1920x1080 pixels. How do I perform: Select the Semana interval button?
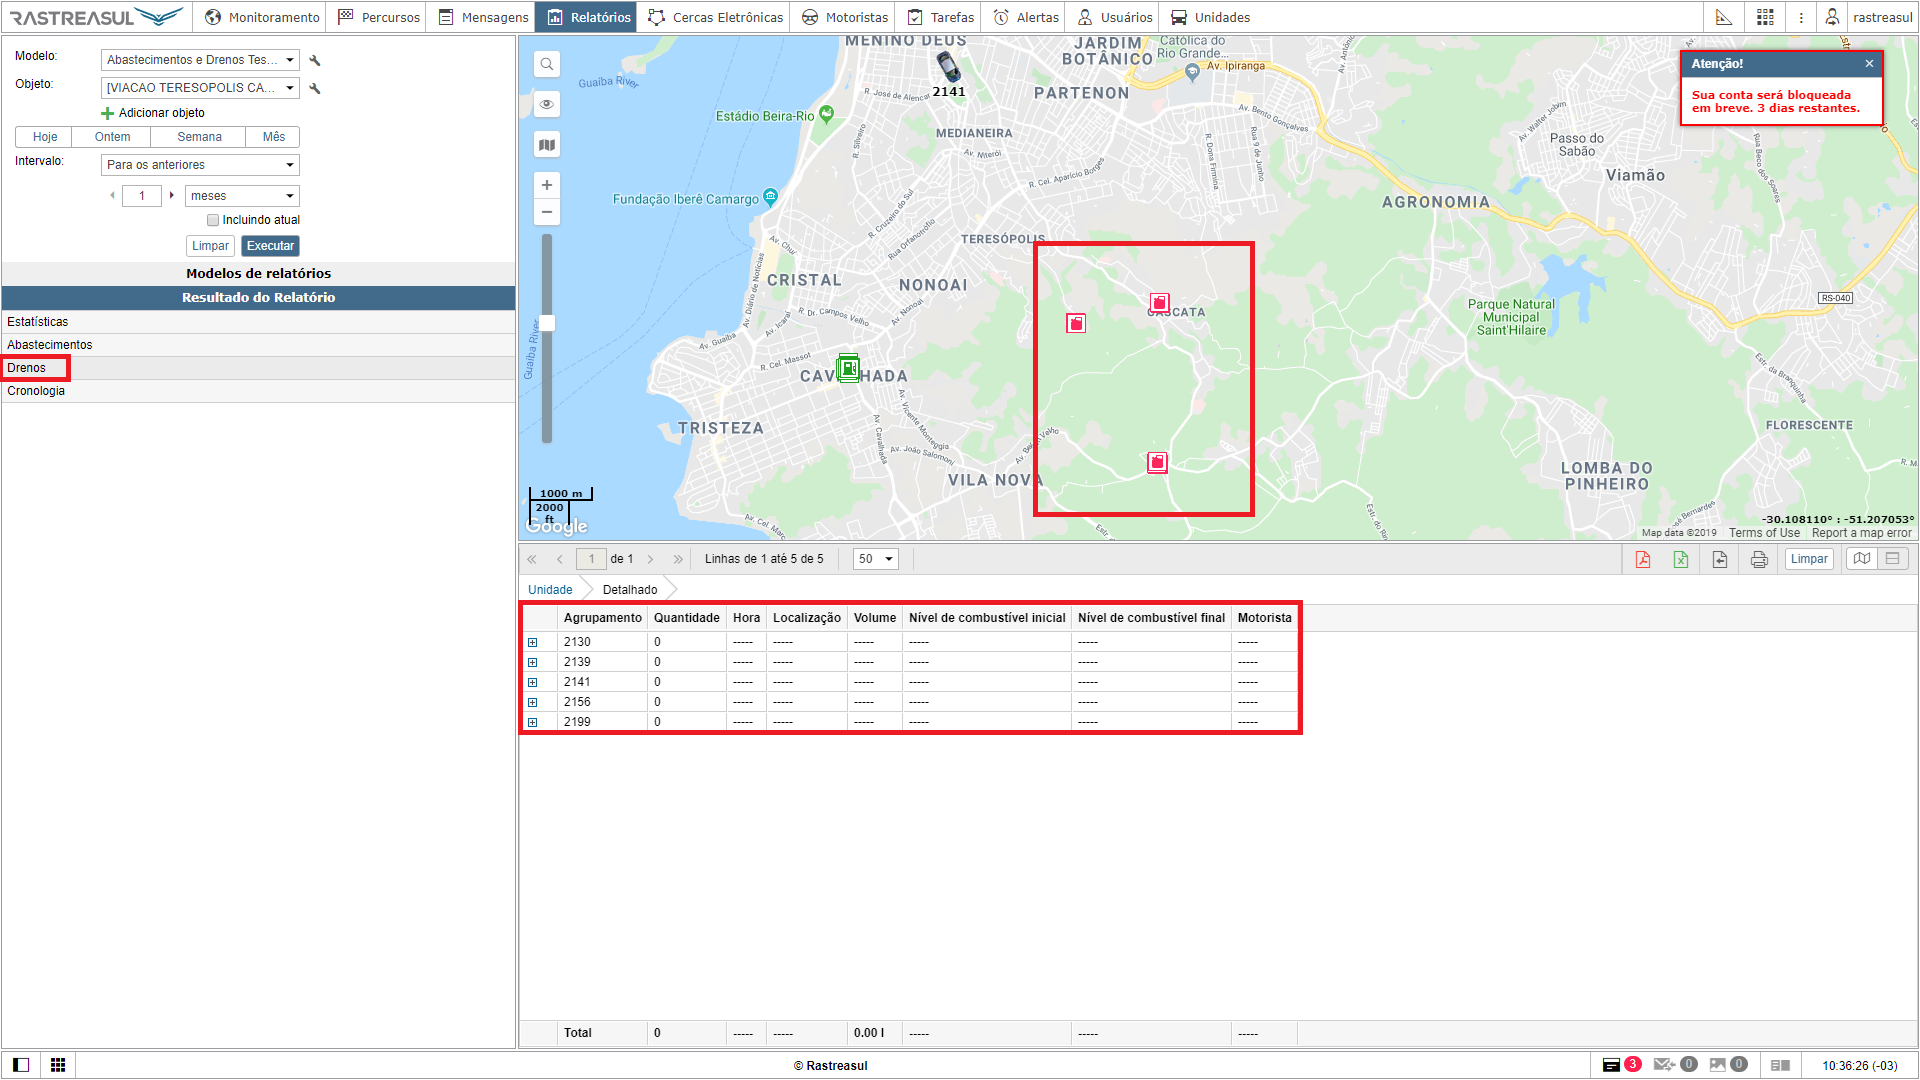[x=199, y=137]
